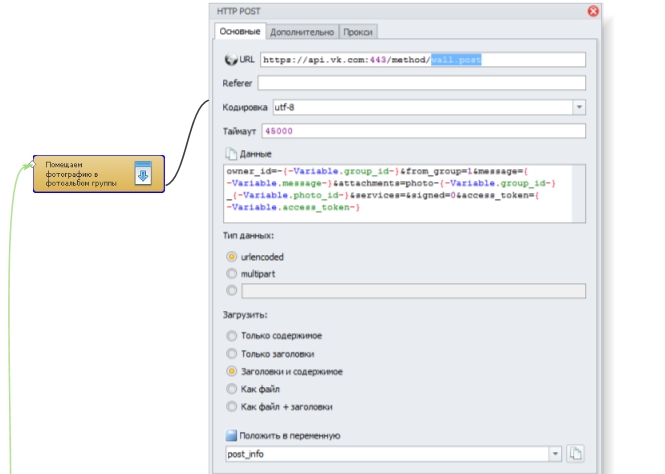Click the globe icon next to URL
The height and width of the screenshot is (474, 665).
[231, 60]
